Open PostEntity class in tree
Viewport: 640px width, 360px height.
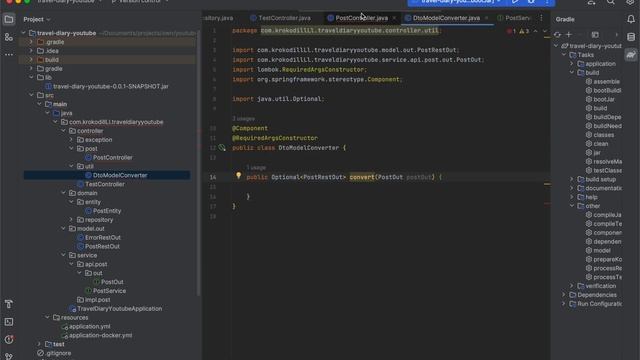[x=103, y=211]
